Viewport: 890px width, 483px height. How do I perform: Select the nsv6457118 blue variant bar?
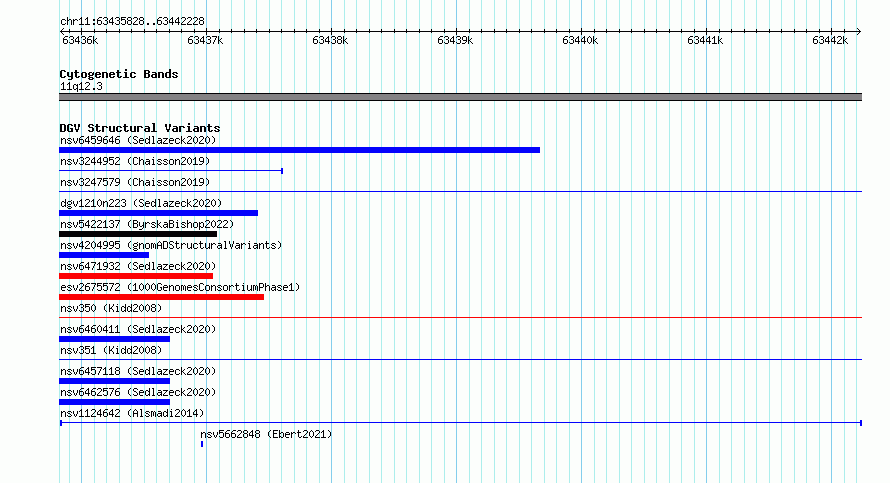pos(115,381)
